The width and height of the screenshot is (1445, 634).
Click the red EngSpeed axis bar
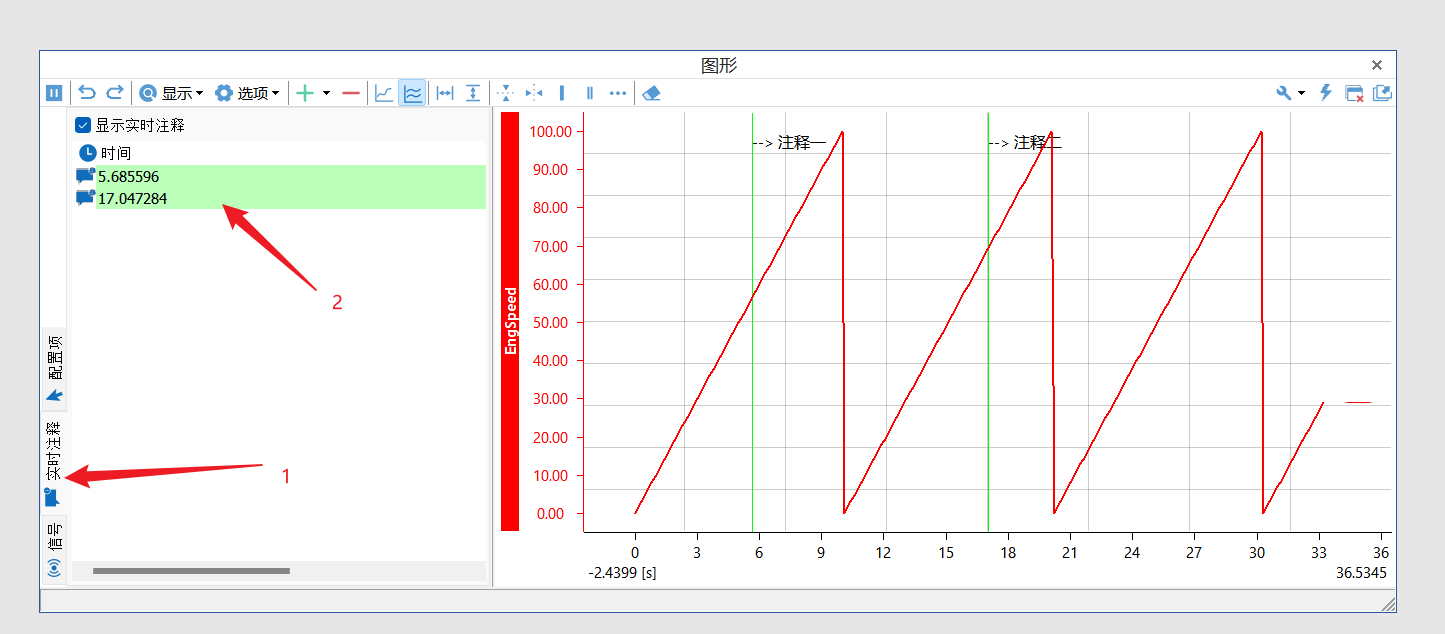point(510,321)
